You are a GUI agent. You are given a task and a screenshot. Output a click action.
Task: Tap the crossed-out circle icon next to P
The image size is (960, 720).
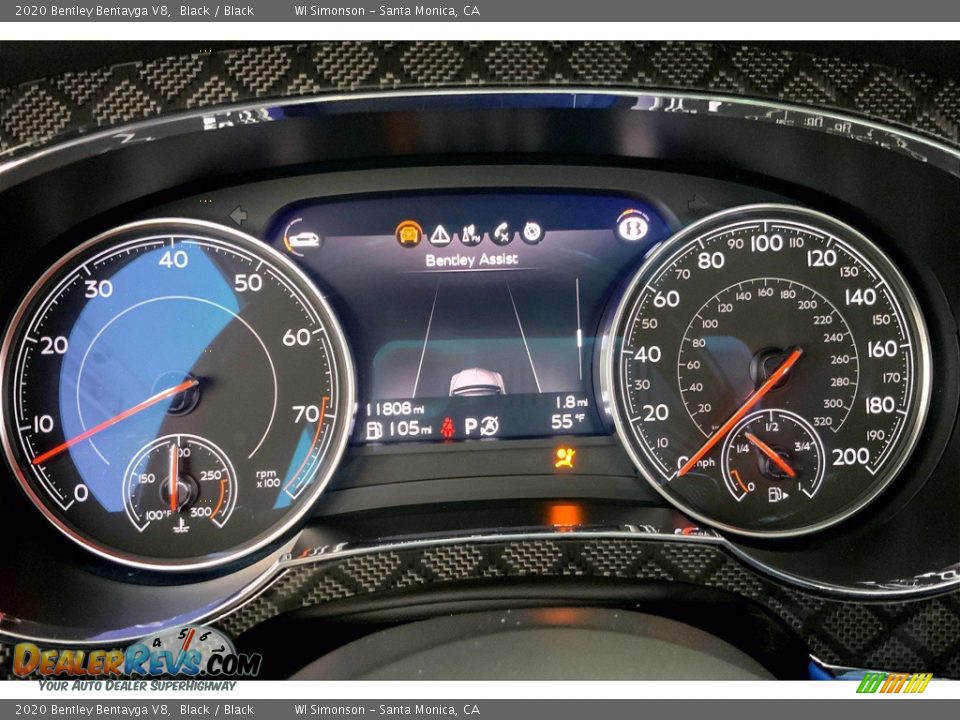(x=489, y=426)
